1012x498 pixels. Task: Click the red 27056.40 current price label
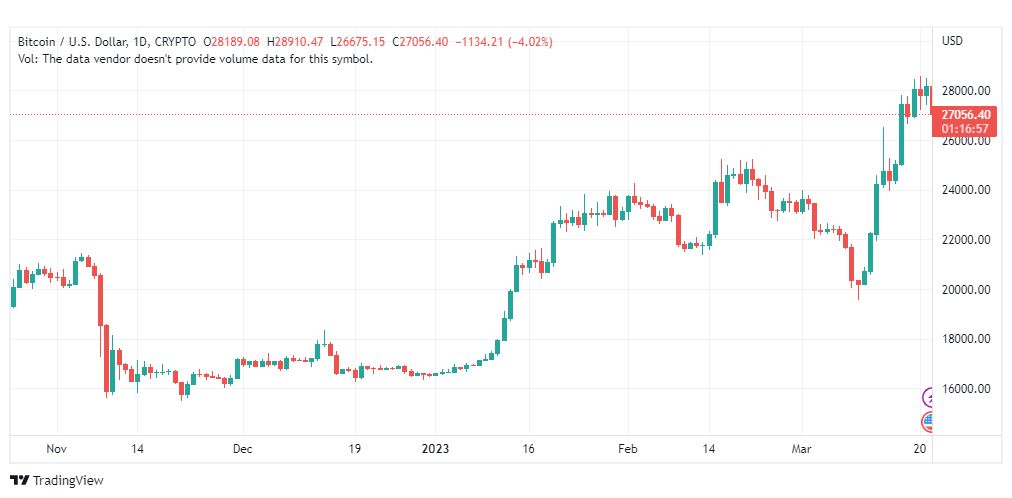coord(965,115)
